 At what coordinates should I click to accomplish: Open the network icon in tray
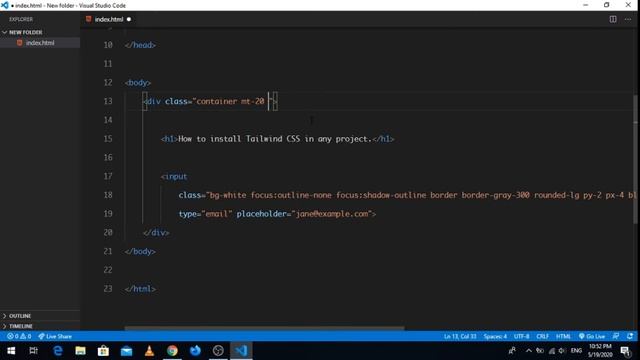[551, 351]
